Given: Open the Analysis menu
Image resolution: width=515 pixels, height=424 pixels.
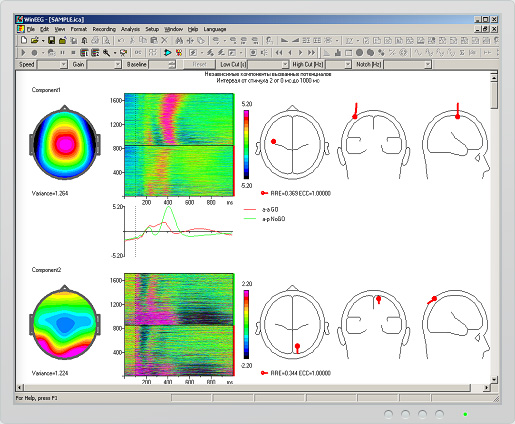Looking at the screenshot, I should [x=130, y=29].
